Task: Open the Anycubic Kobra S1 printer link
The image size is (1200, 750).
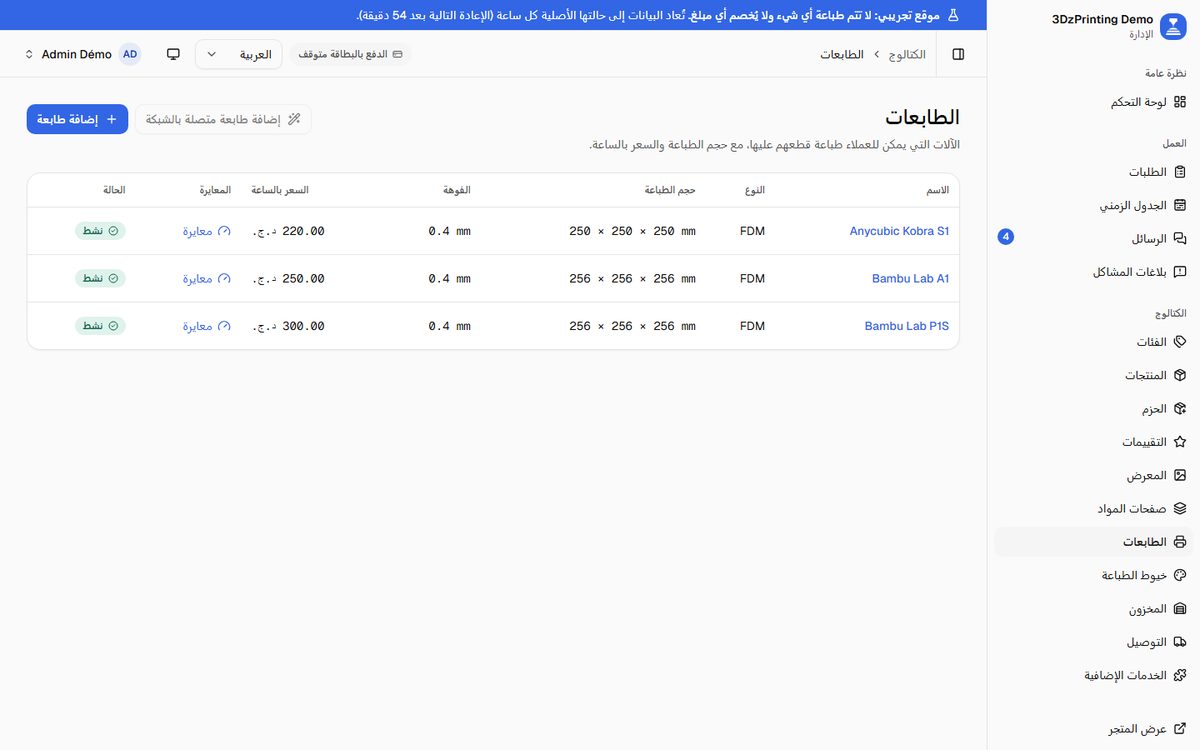Action: tap(899, 231)
